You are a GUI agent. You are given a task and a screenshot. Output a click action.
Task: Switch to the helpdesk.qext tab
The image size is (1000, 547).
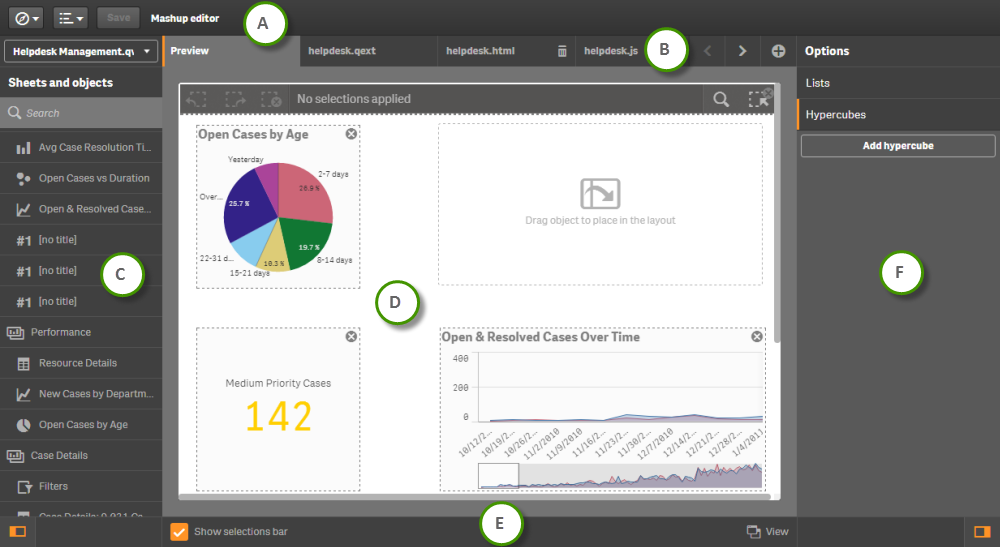click(342, 50)
